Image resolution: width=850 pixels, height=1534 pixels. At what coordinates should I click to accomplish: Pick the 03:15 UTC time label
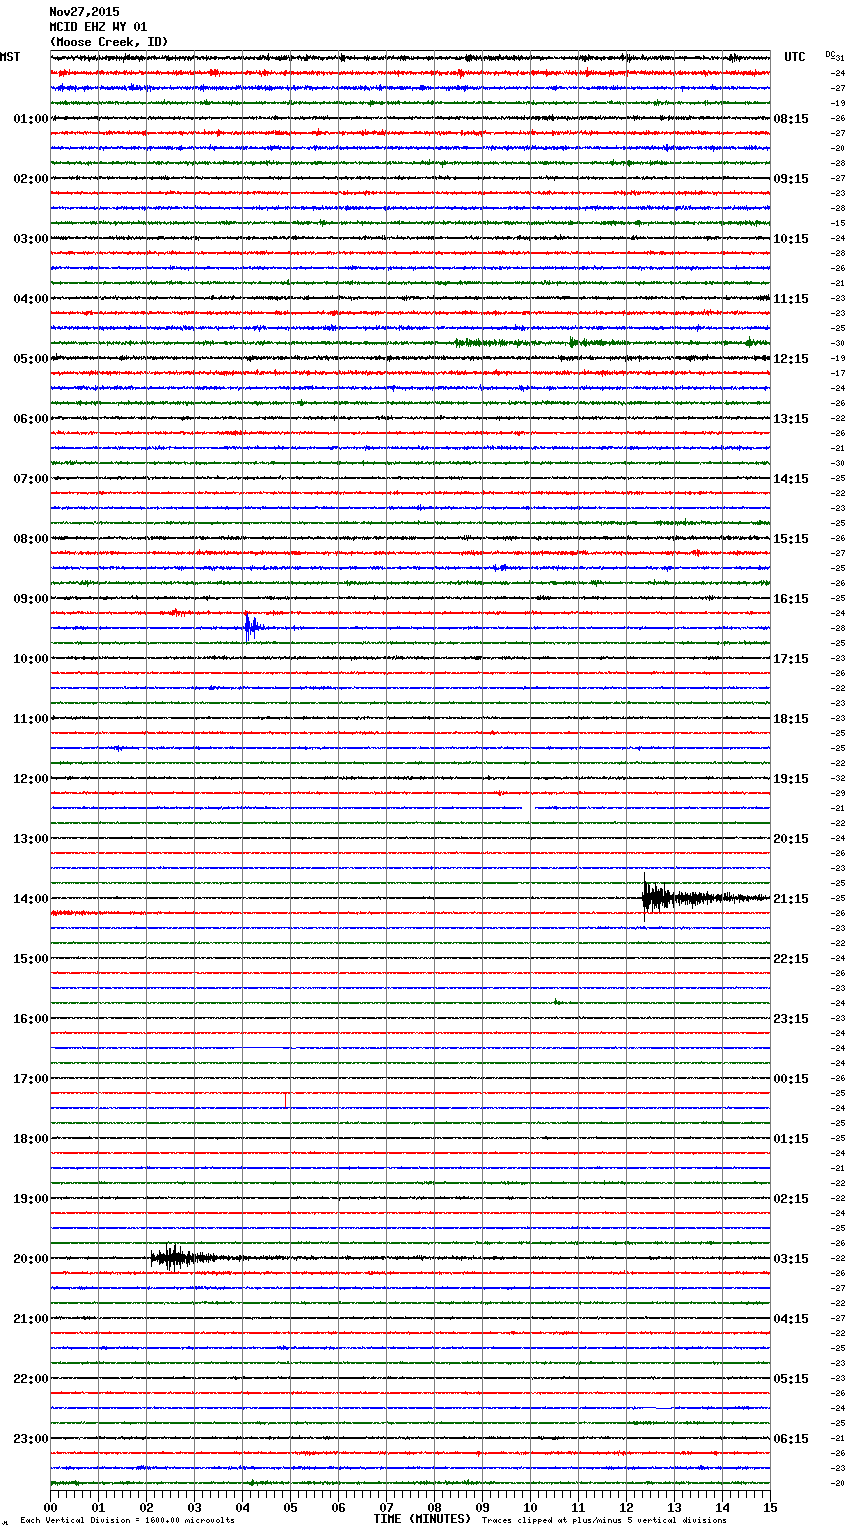click(x=791, y=1259)
